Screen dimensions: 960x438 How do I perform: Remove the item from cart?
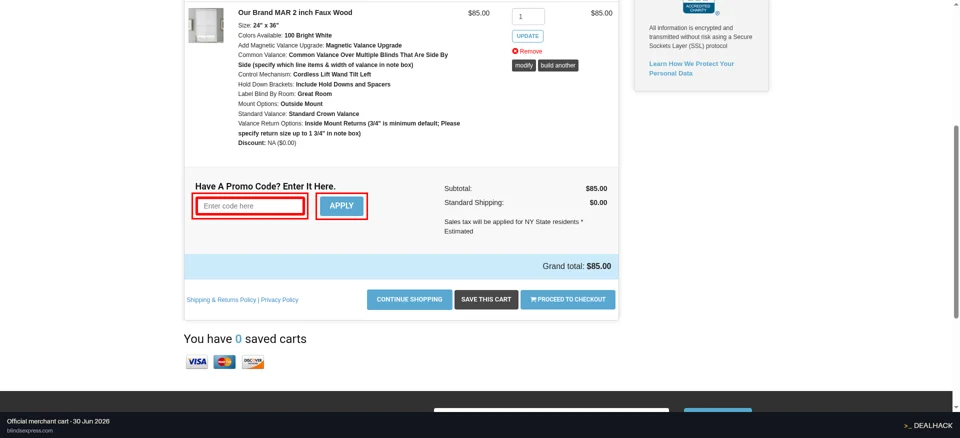tap(530, 51)
